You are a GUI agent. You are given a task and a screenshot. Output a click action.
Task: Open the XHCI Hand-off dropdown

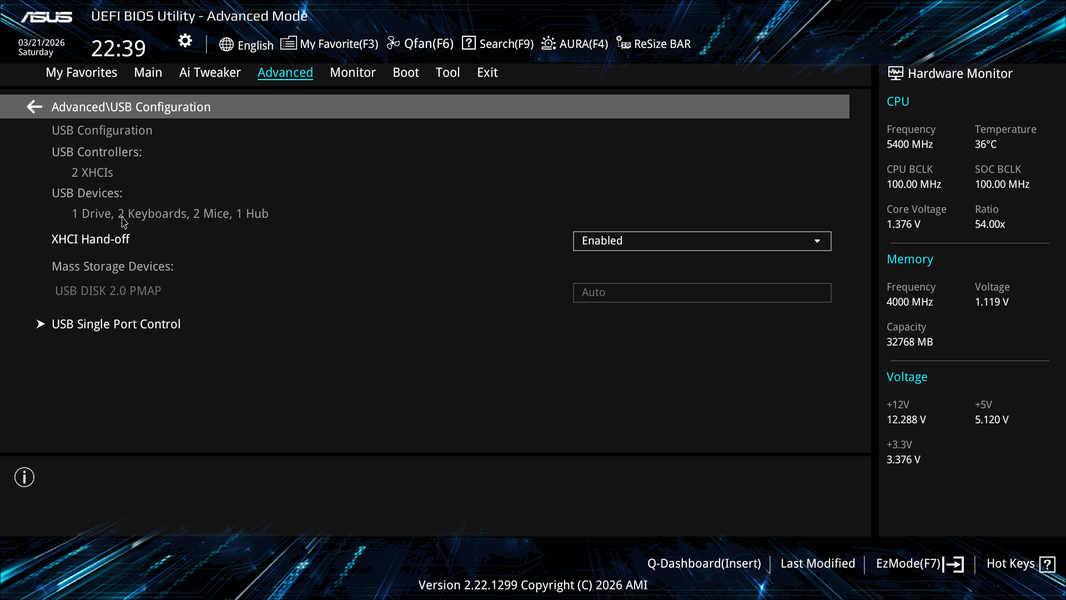(702, 241)
